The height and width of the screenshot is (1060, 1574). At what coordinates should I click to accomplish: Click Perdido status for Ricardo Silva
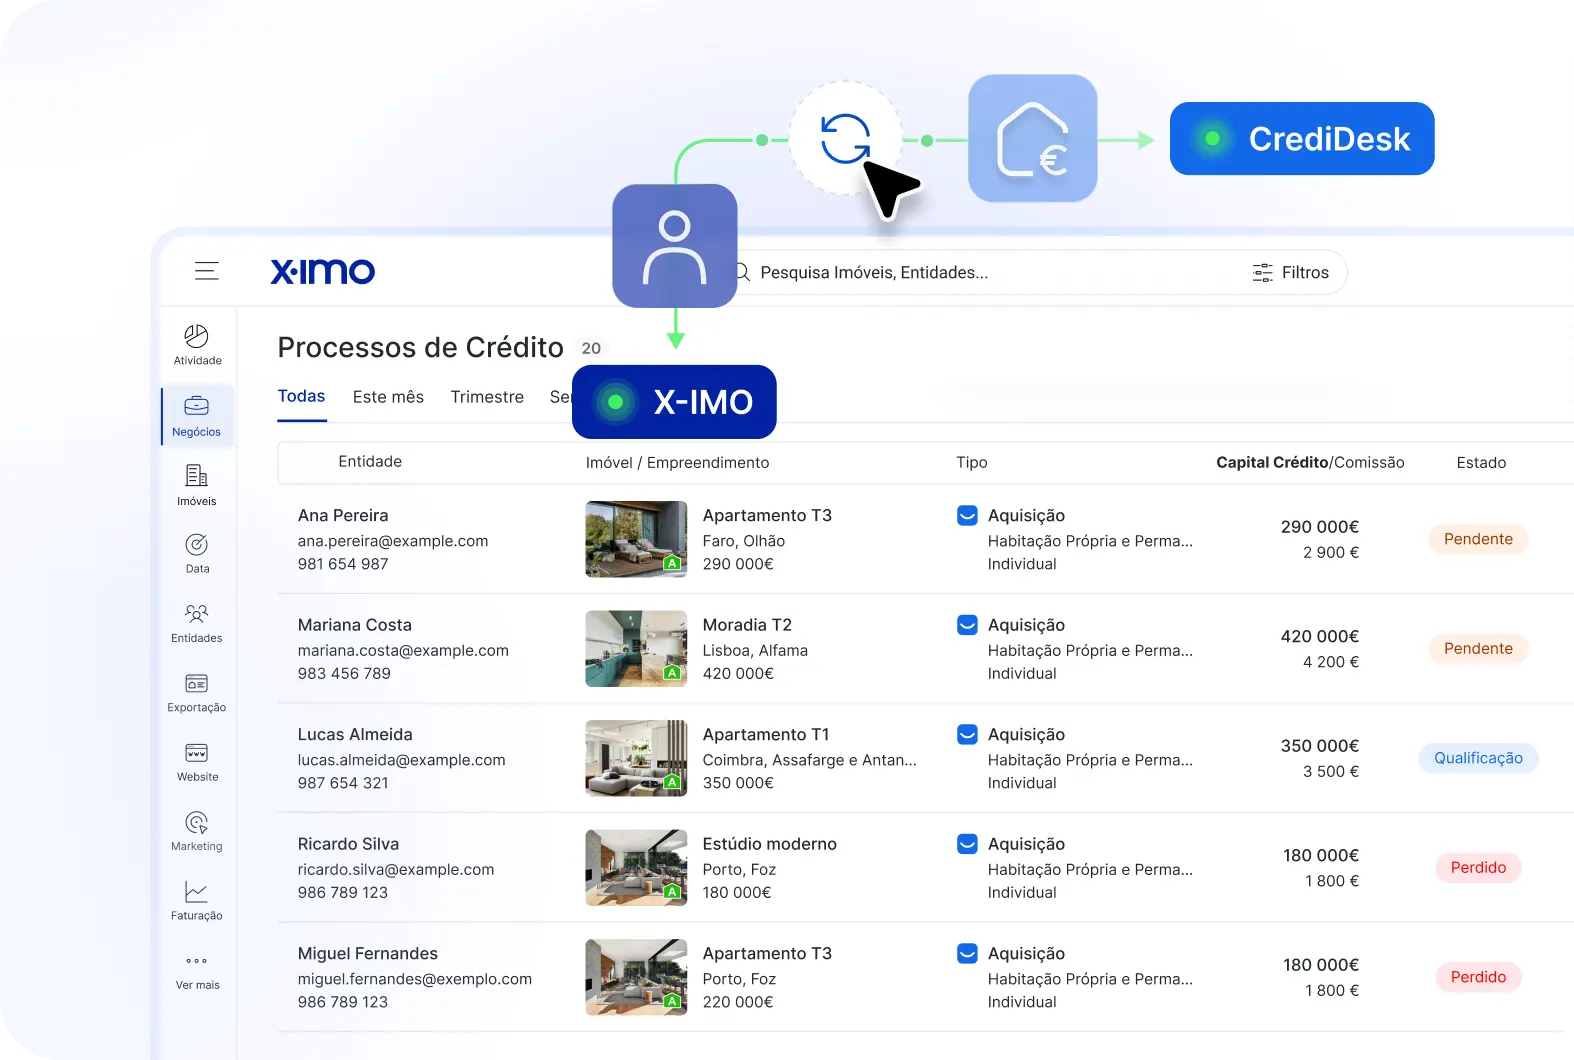[1478, 867]
